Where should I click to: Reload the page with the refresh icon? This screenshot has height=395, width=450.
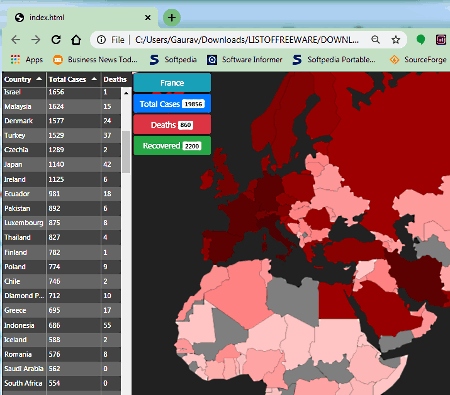56,40
